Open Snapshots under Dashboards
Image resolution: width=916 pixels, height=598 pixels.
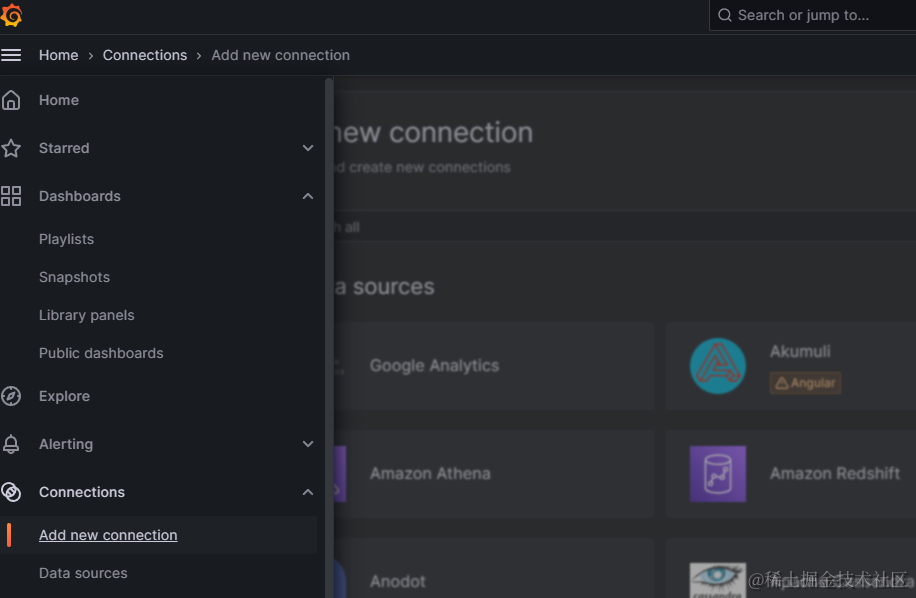74,277
